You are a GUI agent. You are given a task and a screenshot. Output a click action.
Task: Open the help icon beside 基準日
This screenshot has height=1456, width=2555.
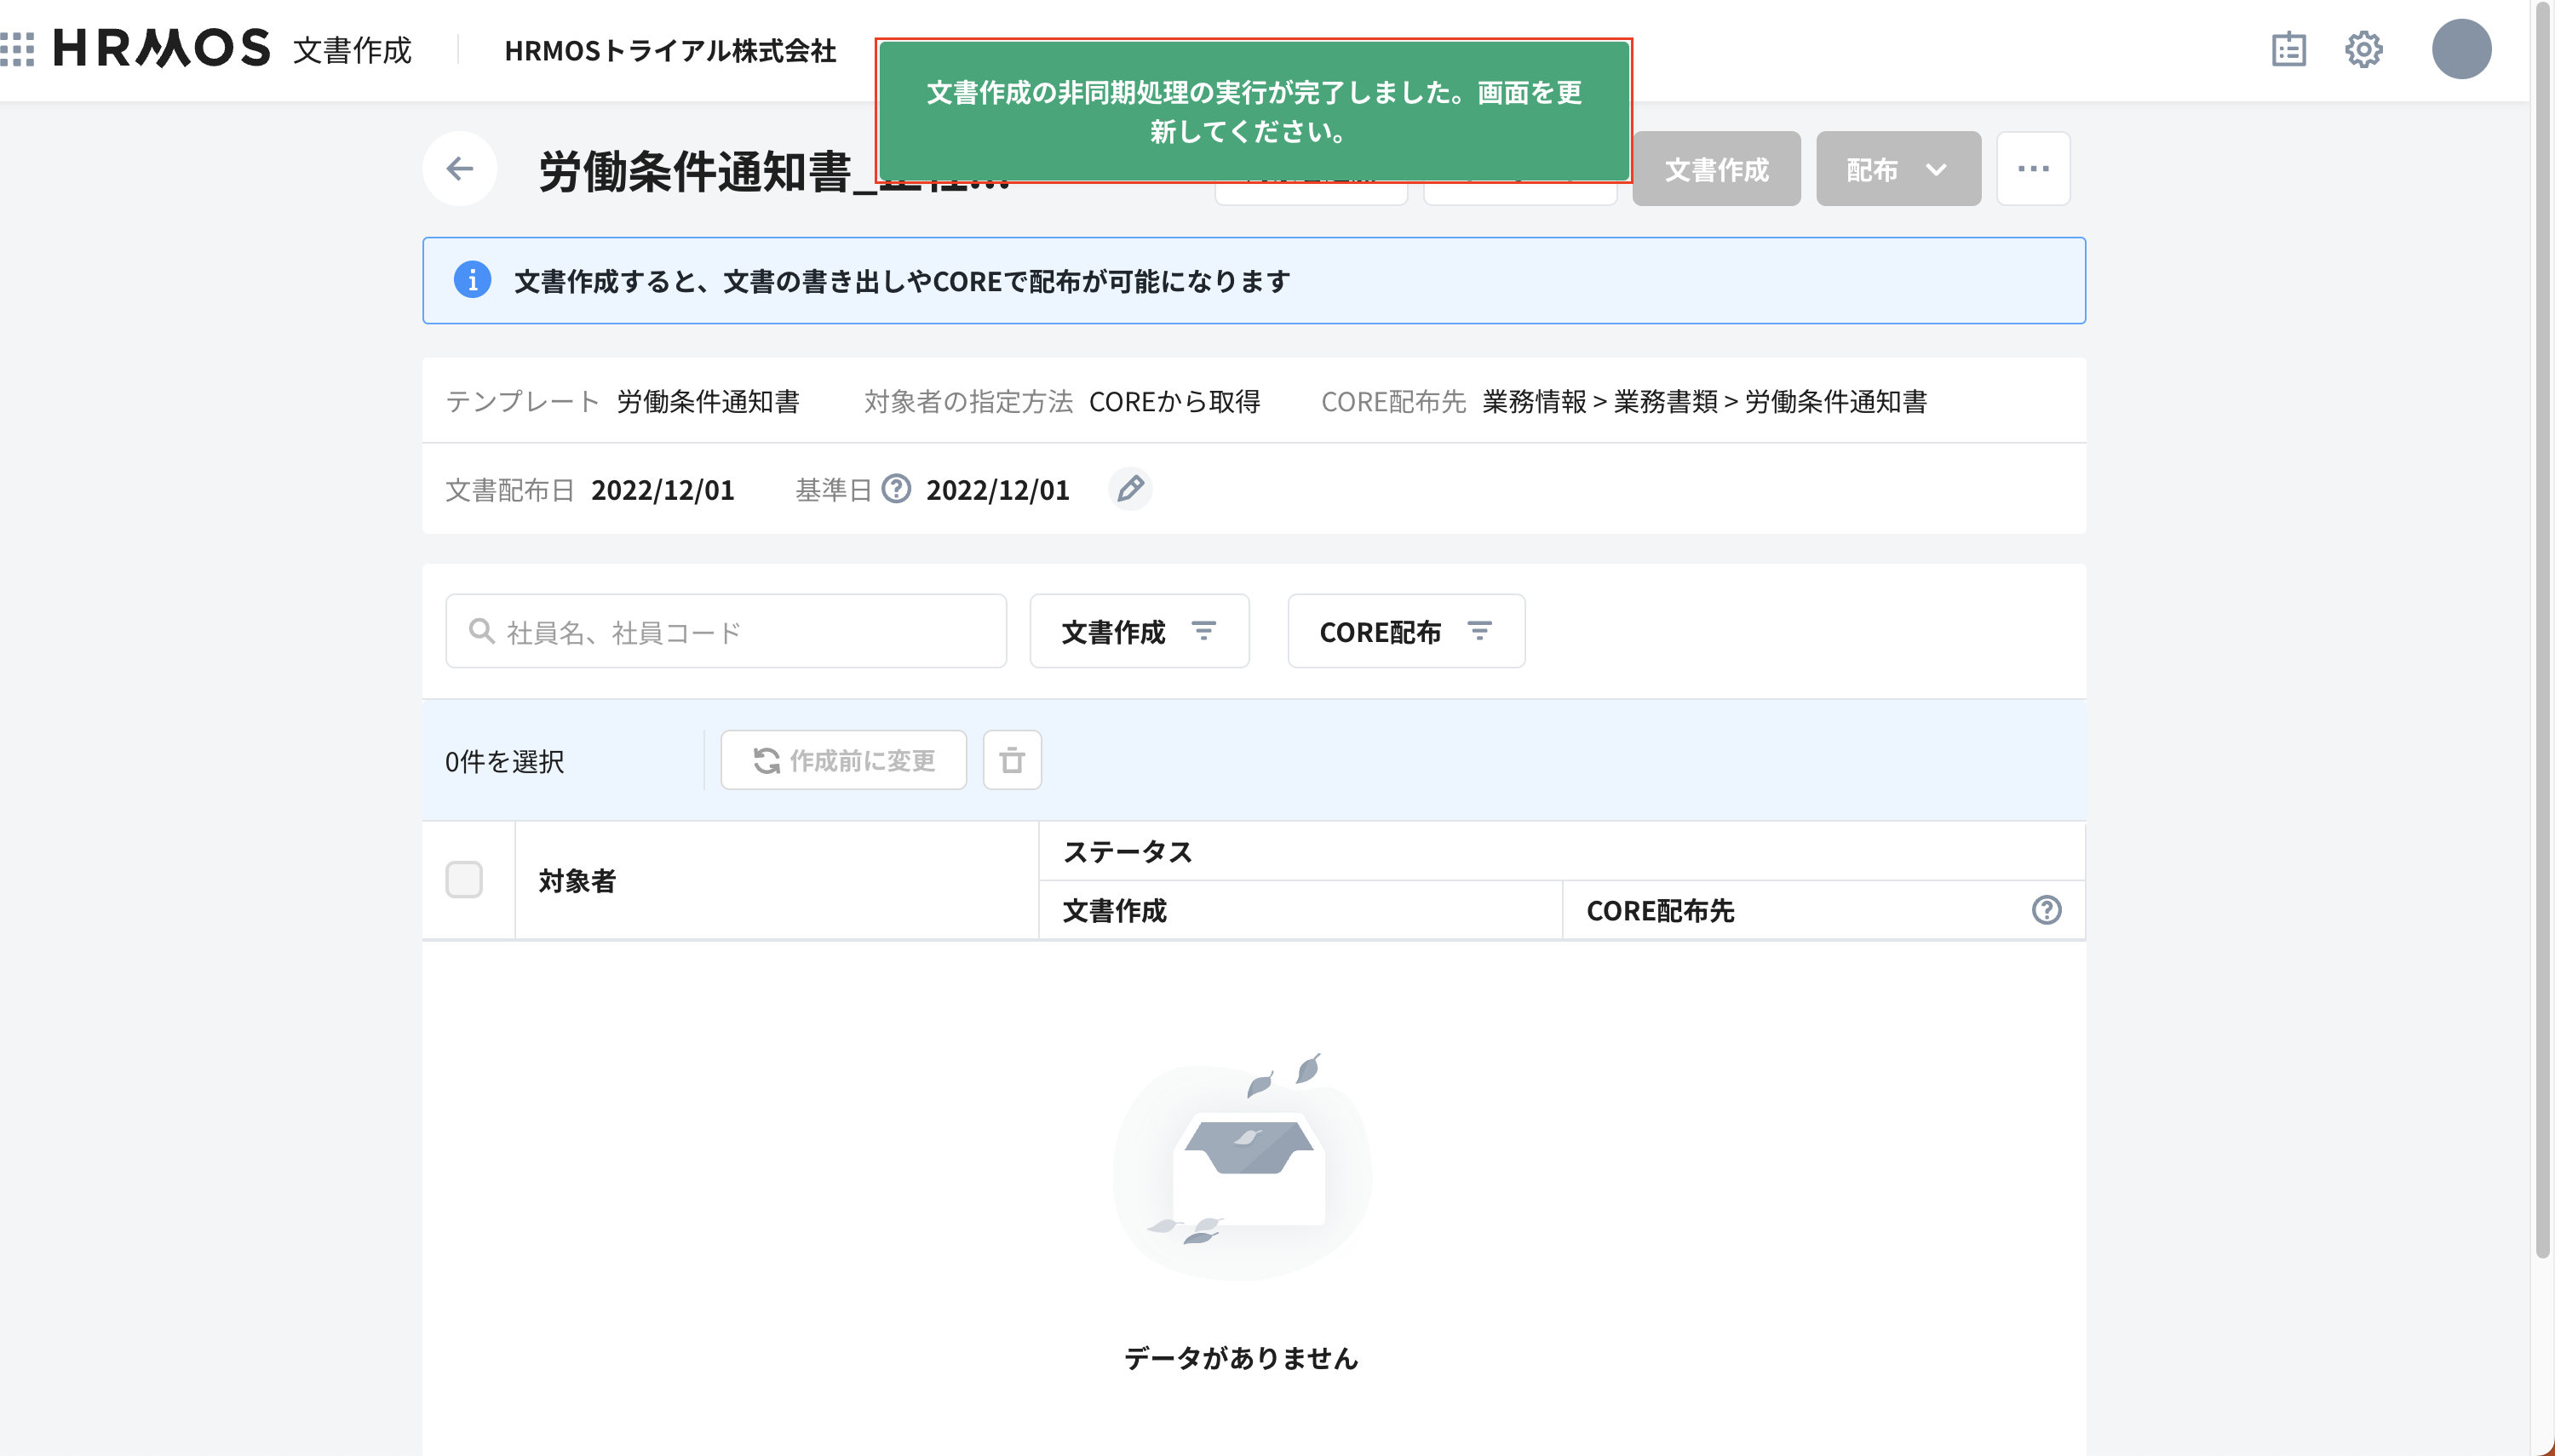[x=897, y=489]
